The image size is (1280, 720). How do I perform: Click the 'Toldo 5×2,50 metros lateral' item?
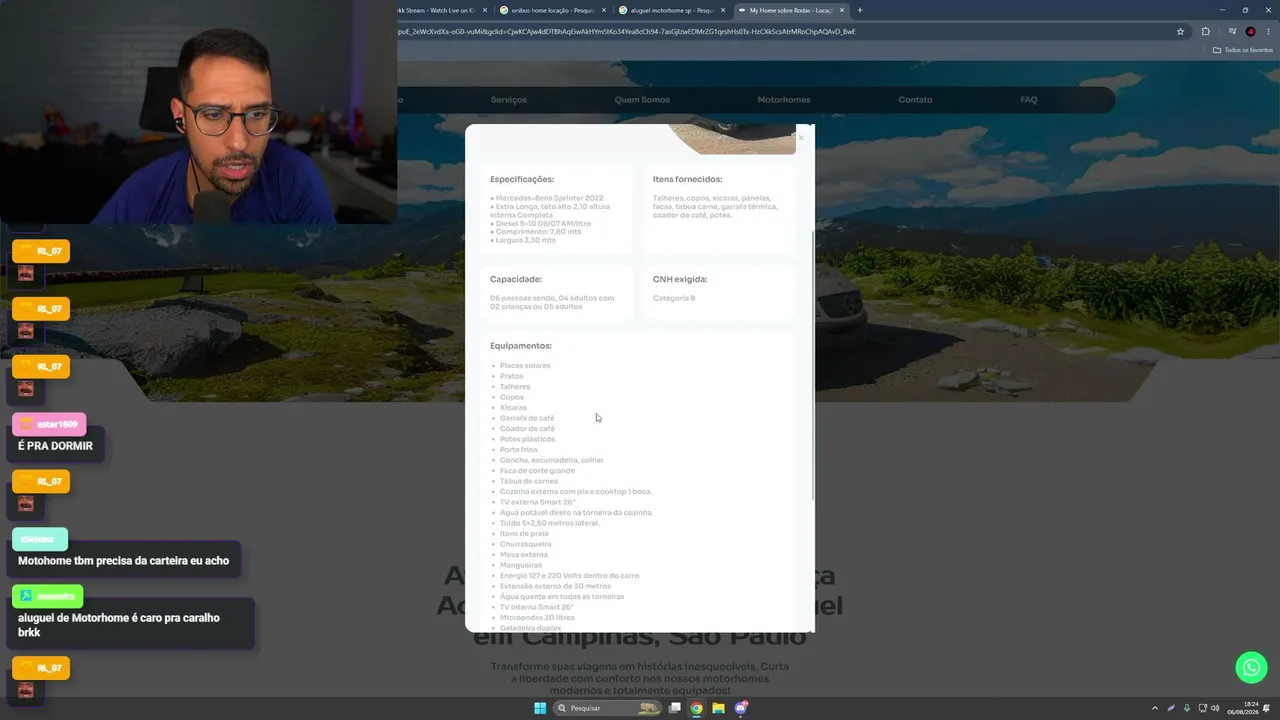coord(550,523)
